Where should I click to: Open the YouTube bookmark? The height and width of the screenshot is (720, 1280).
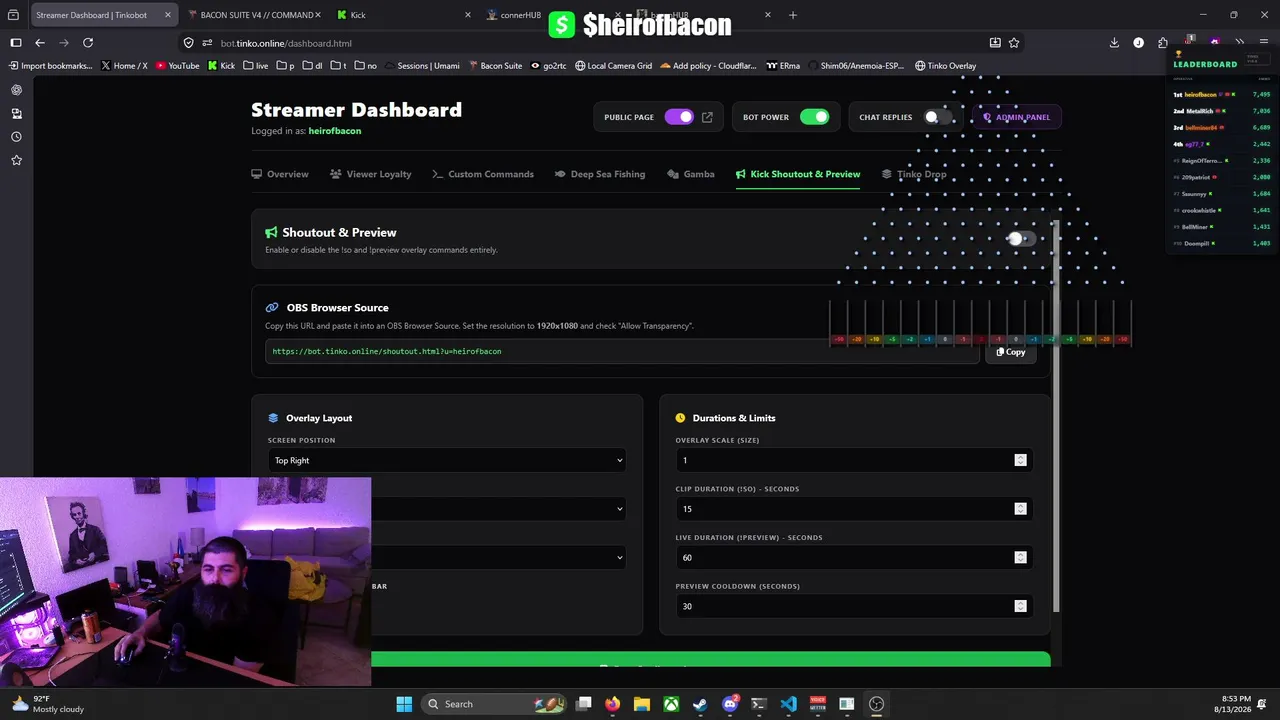pyautogui.click(x=176, y=66)
